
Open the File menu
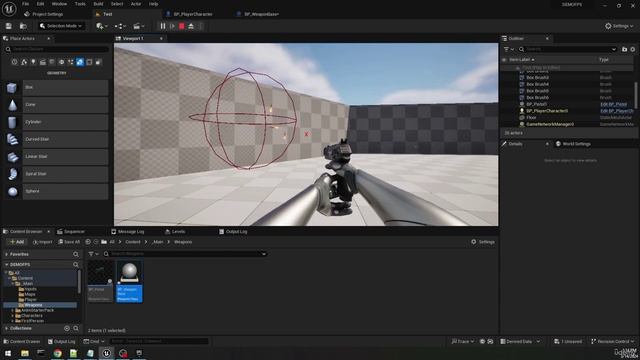(25, 4)
